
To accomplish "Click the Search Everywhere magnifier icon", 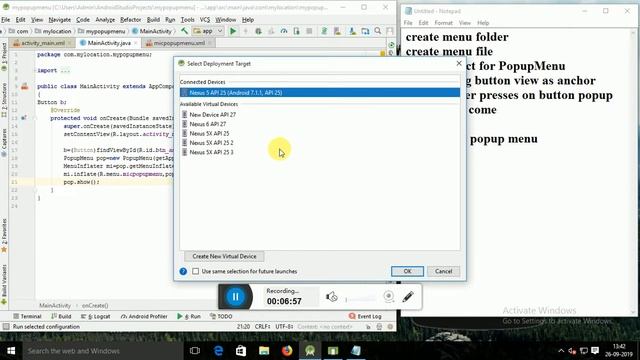I will click(x=378, y=31).
